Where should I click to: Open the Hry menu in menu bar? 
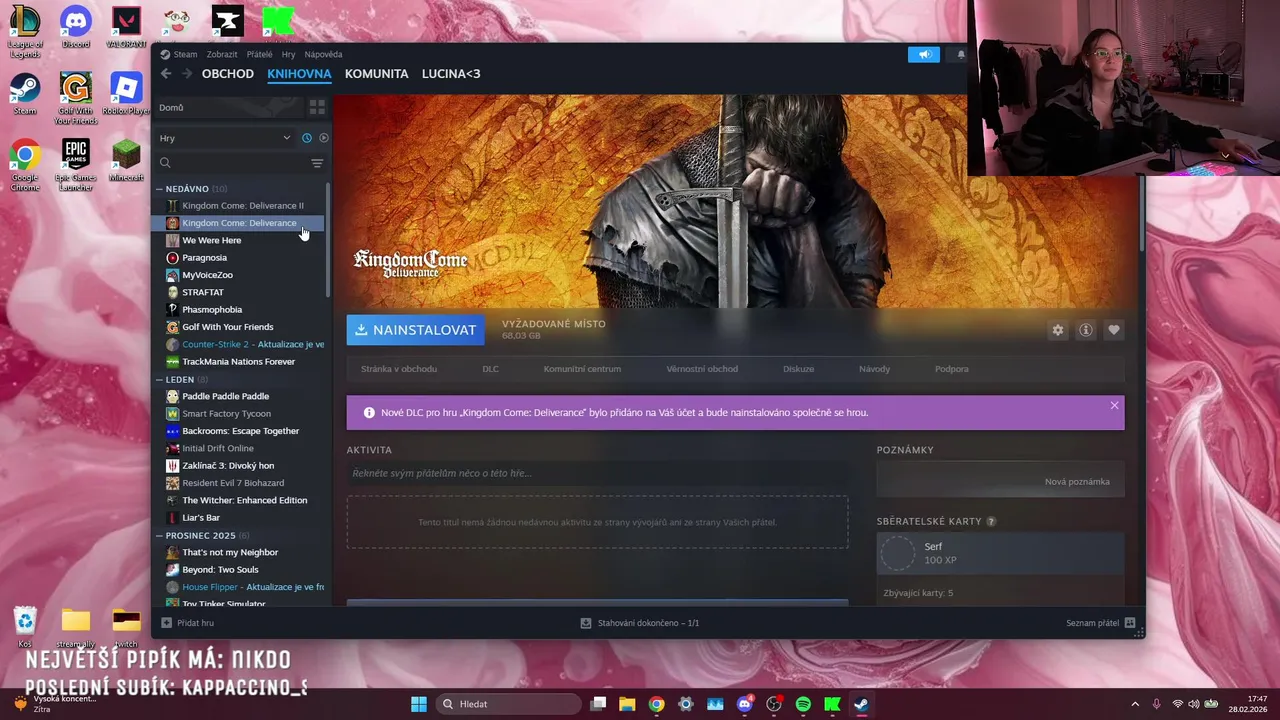pos(288,55)
